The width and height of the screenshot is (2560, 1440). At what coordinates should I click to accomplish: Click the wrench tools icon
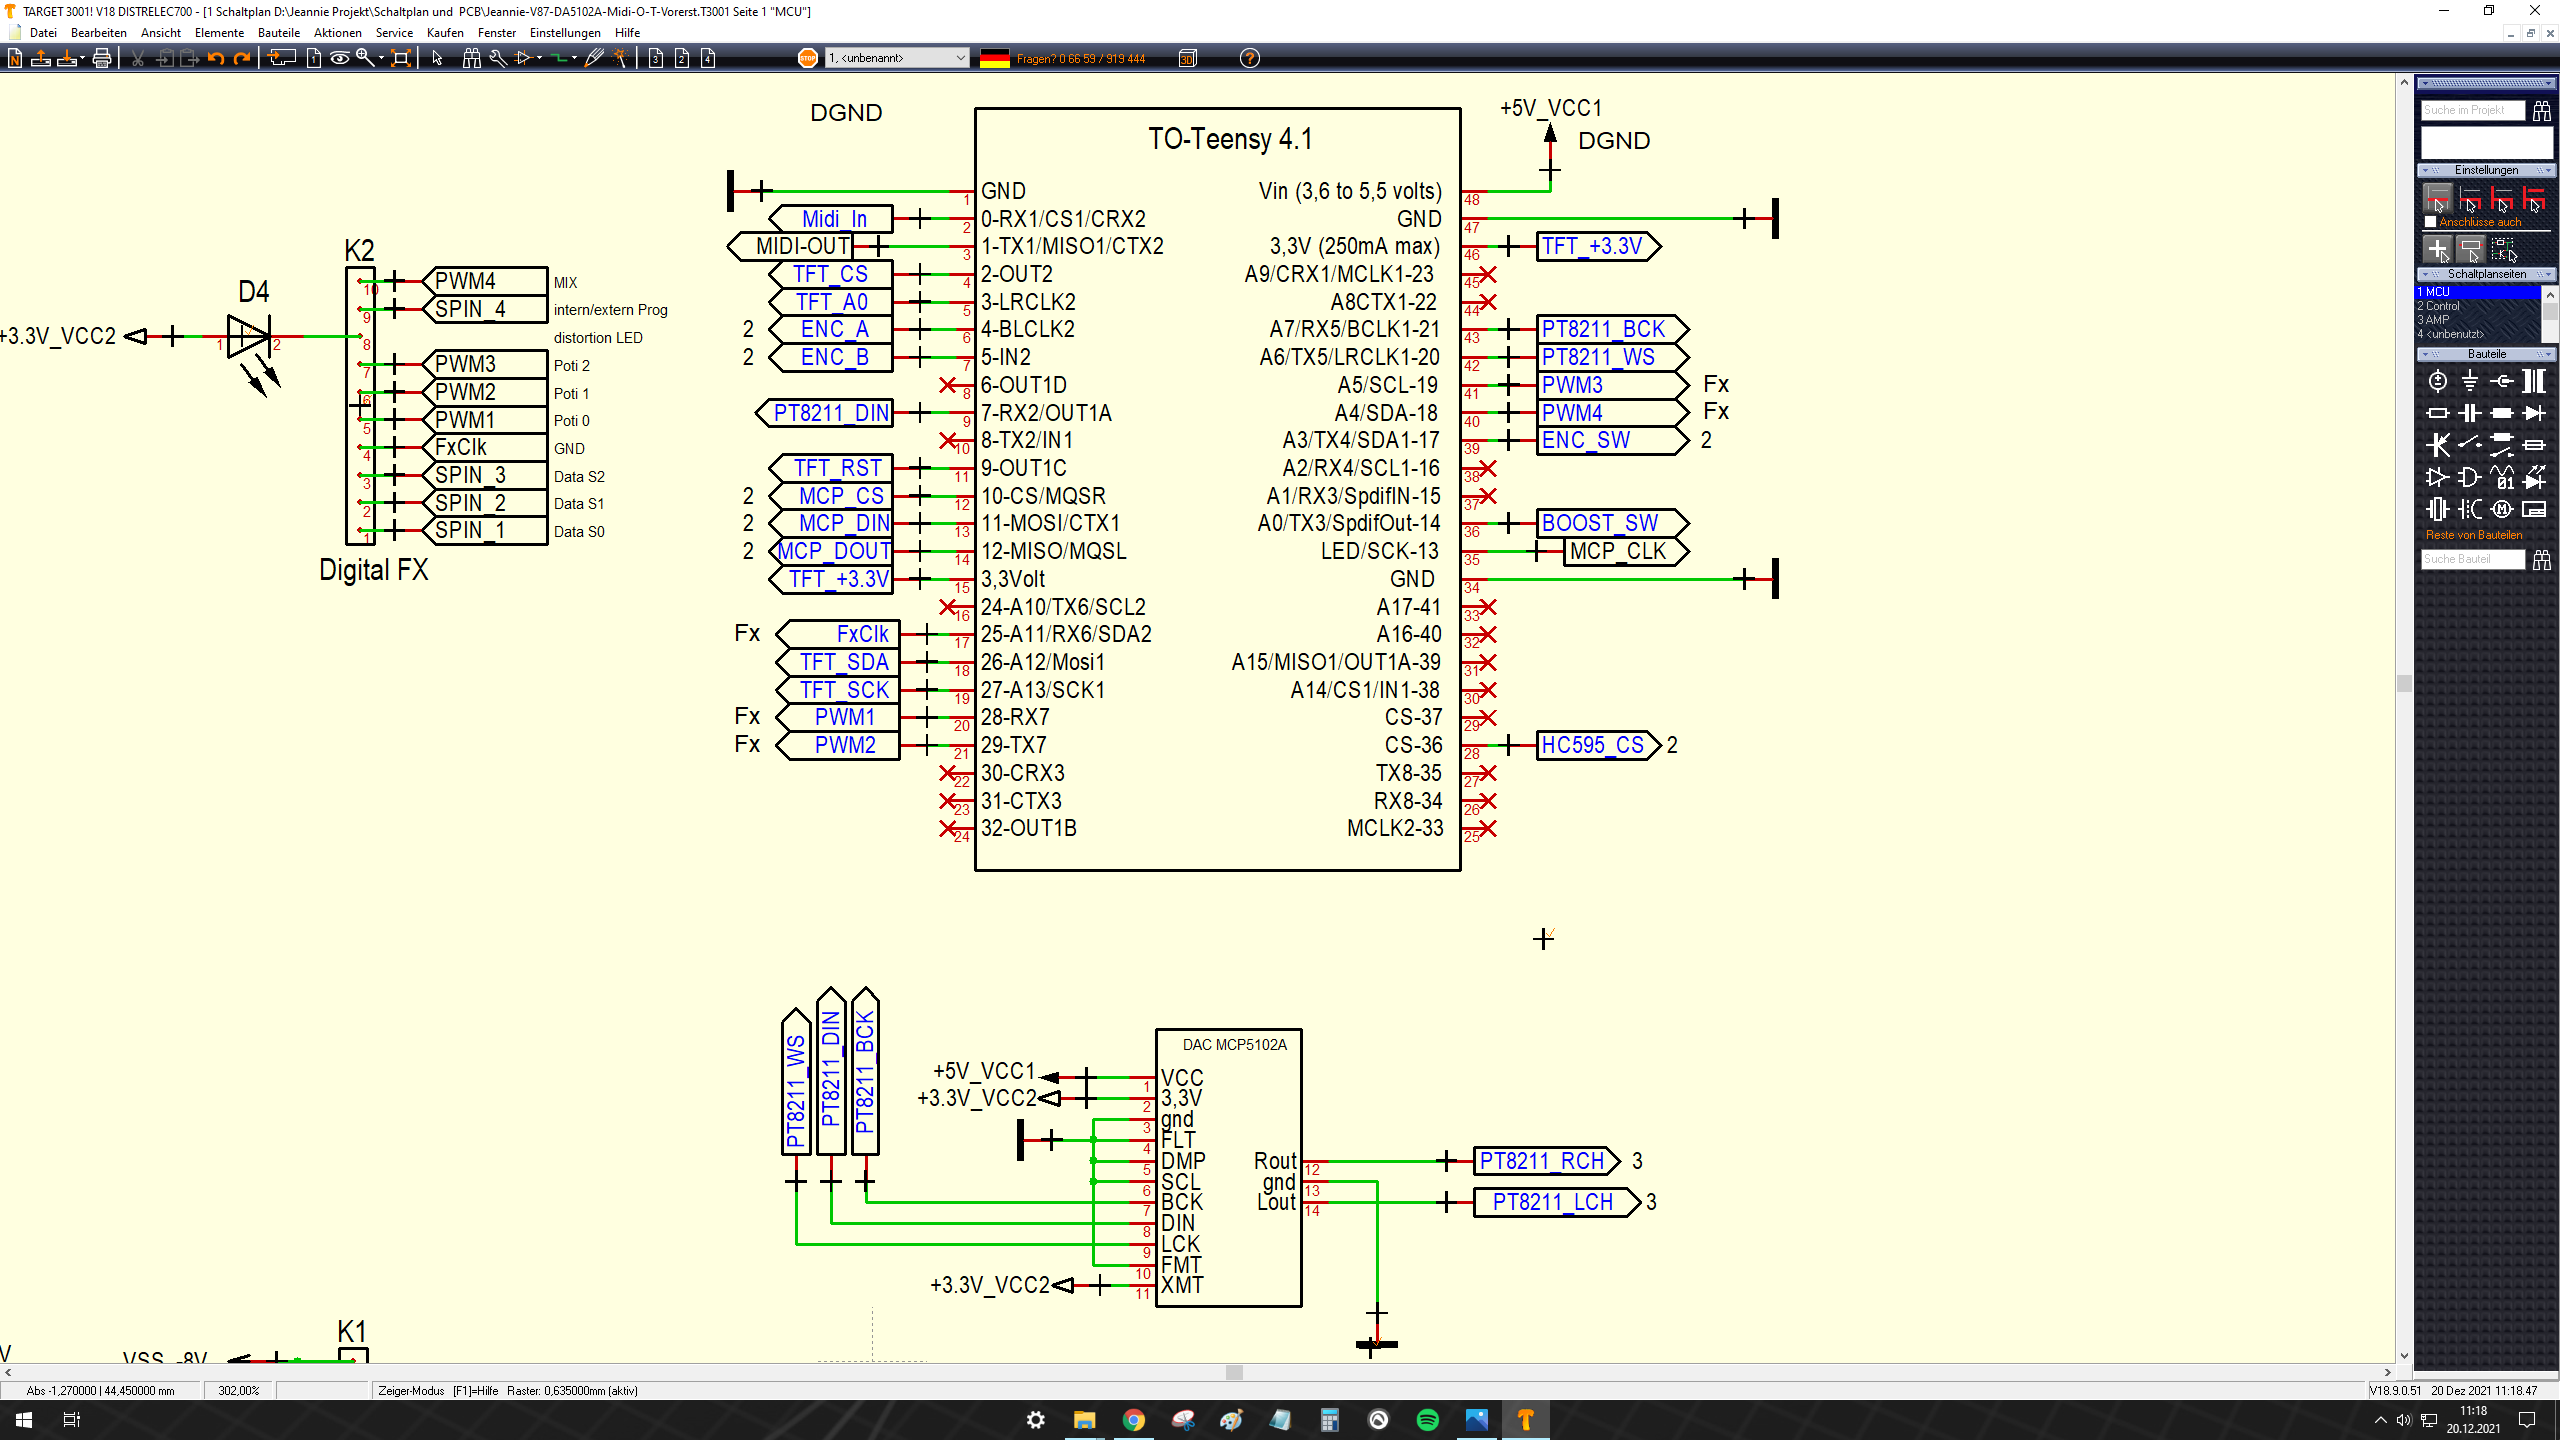click(497, 58)
